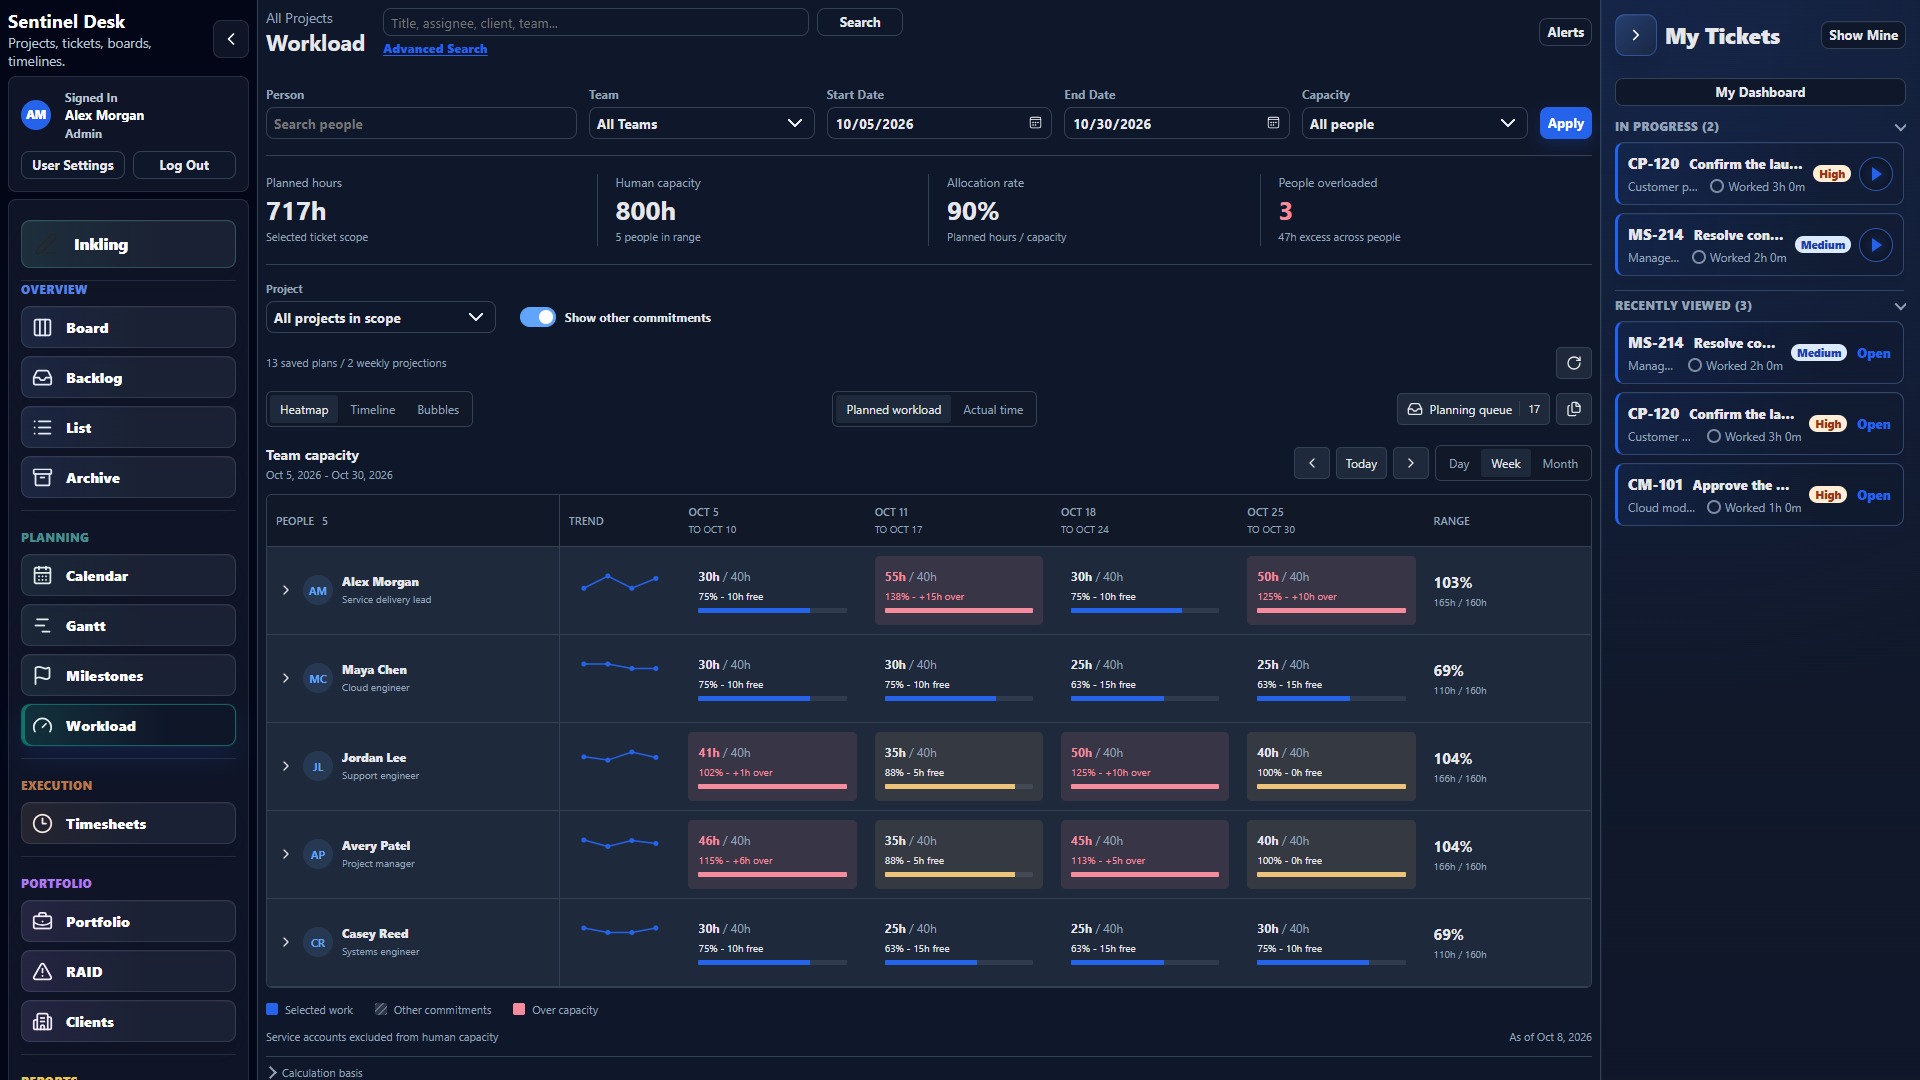Image resolution: width=1920 pixels, height=1080 pixels.
Task: Open Archive in sidebar
Action: click(x=128, y=478)
